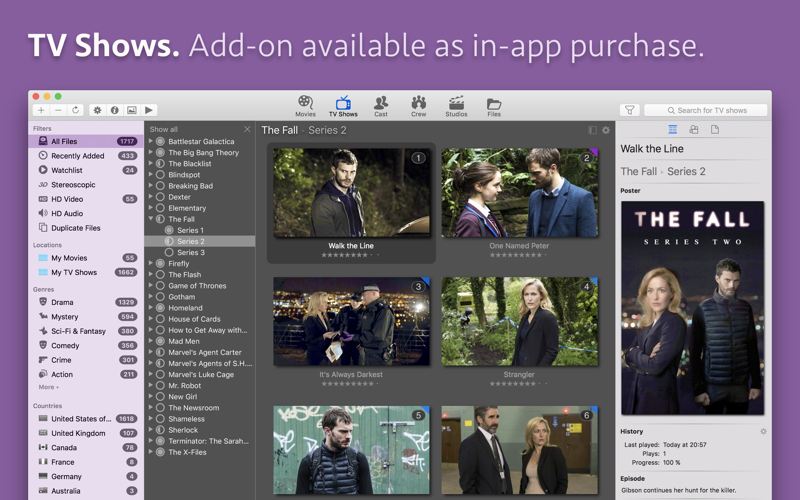This screenshot has height=500, width=800.
Task: Click 'More +' under Genres
Action: click(49, 387)
